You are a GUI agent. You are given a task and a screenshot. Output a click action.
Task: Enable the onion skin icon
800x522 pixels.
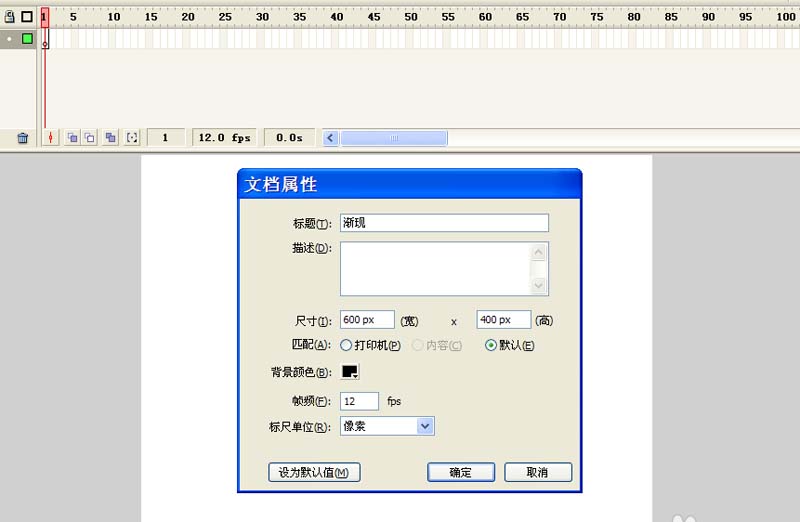(72, 138)
